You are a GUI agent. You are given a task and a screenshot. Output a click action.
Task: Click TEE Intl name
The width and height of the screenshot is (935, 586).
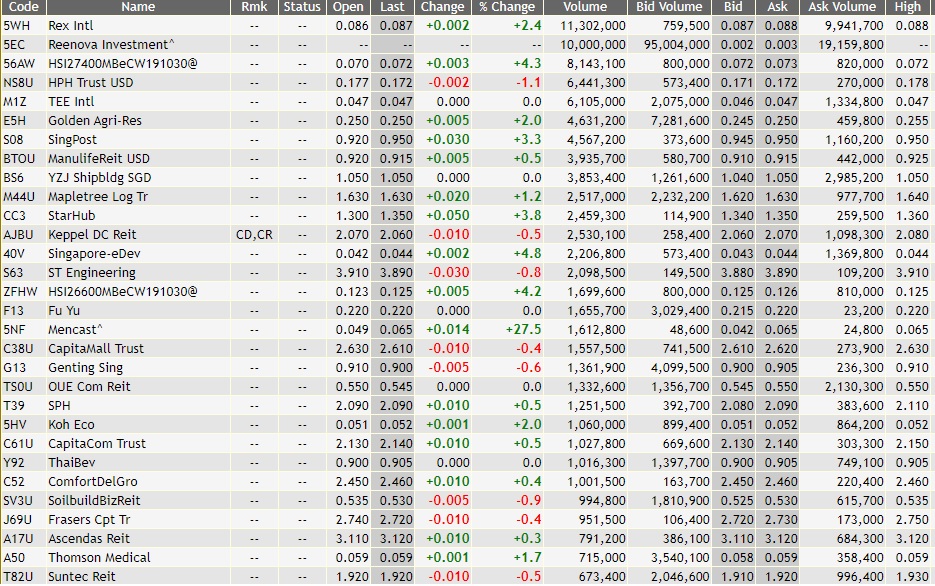pos(71,102)
